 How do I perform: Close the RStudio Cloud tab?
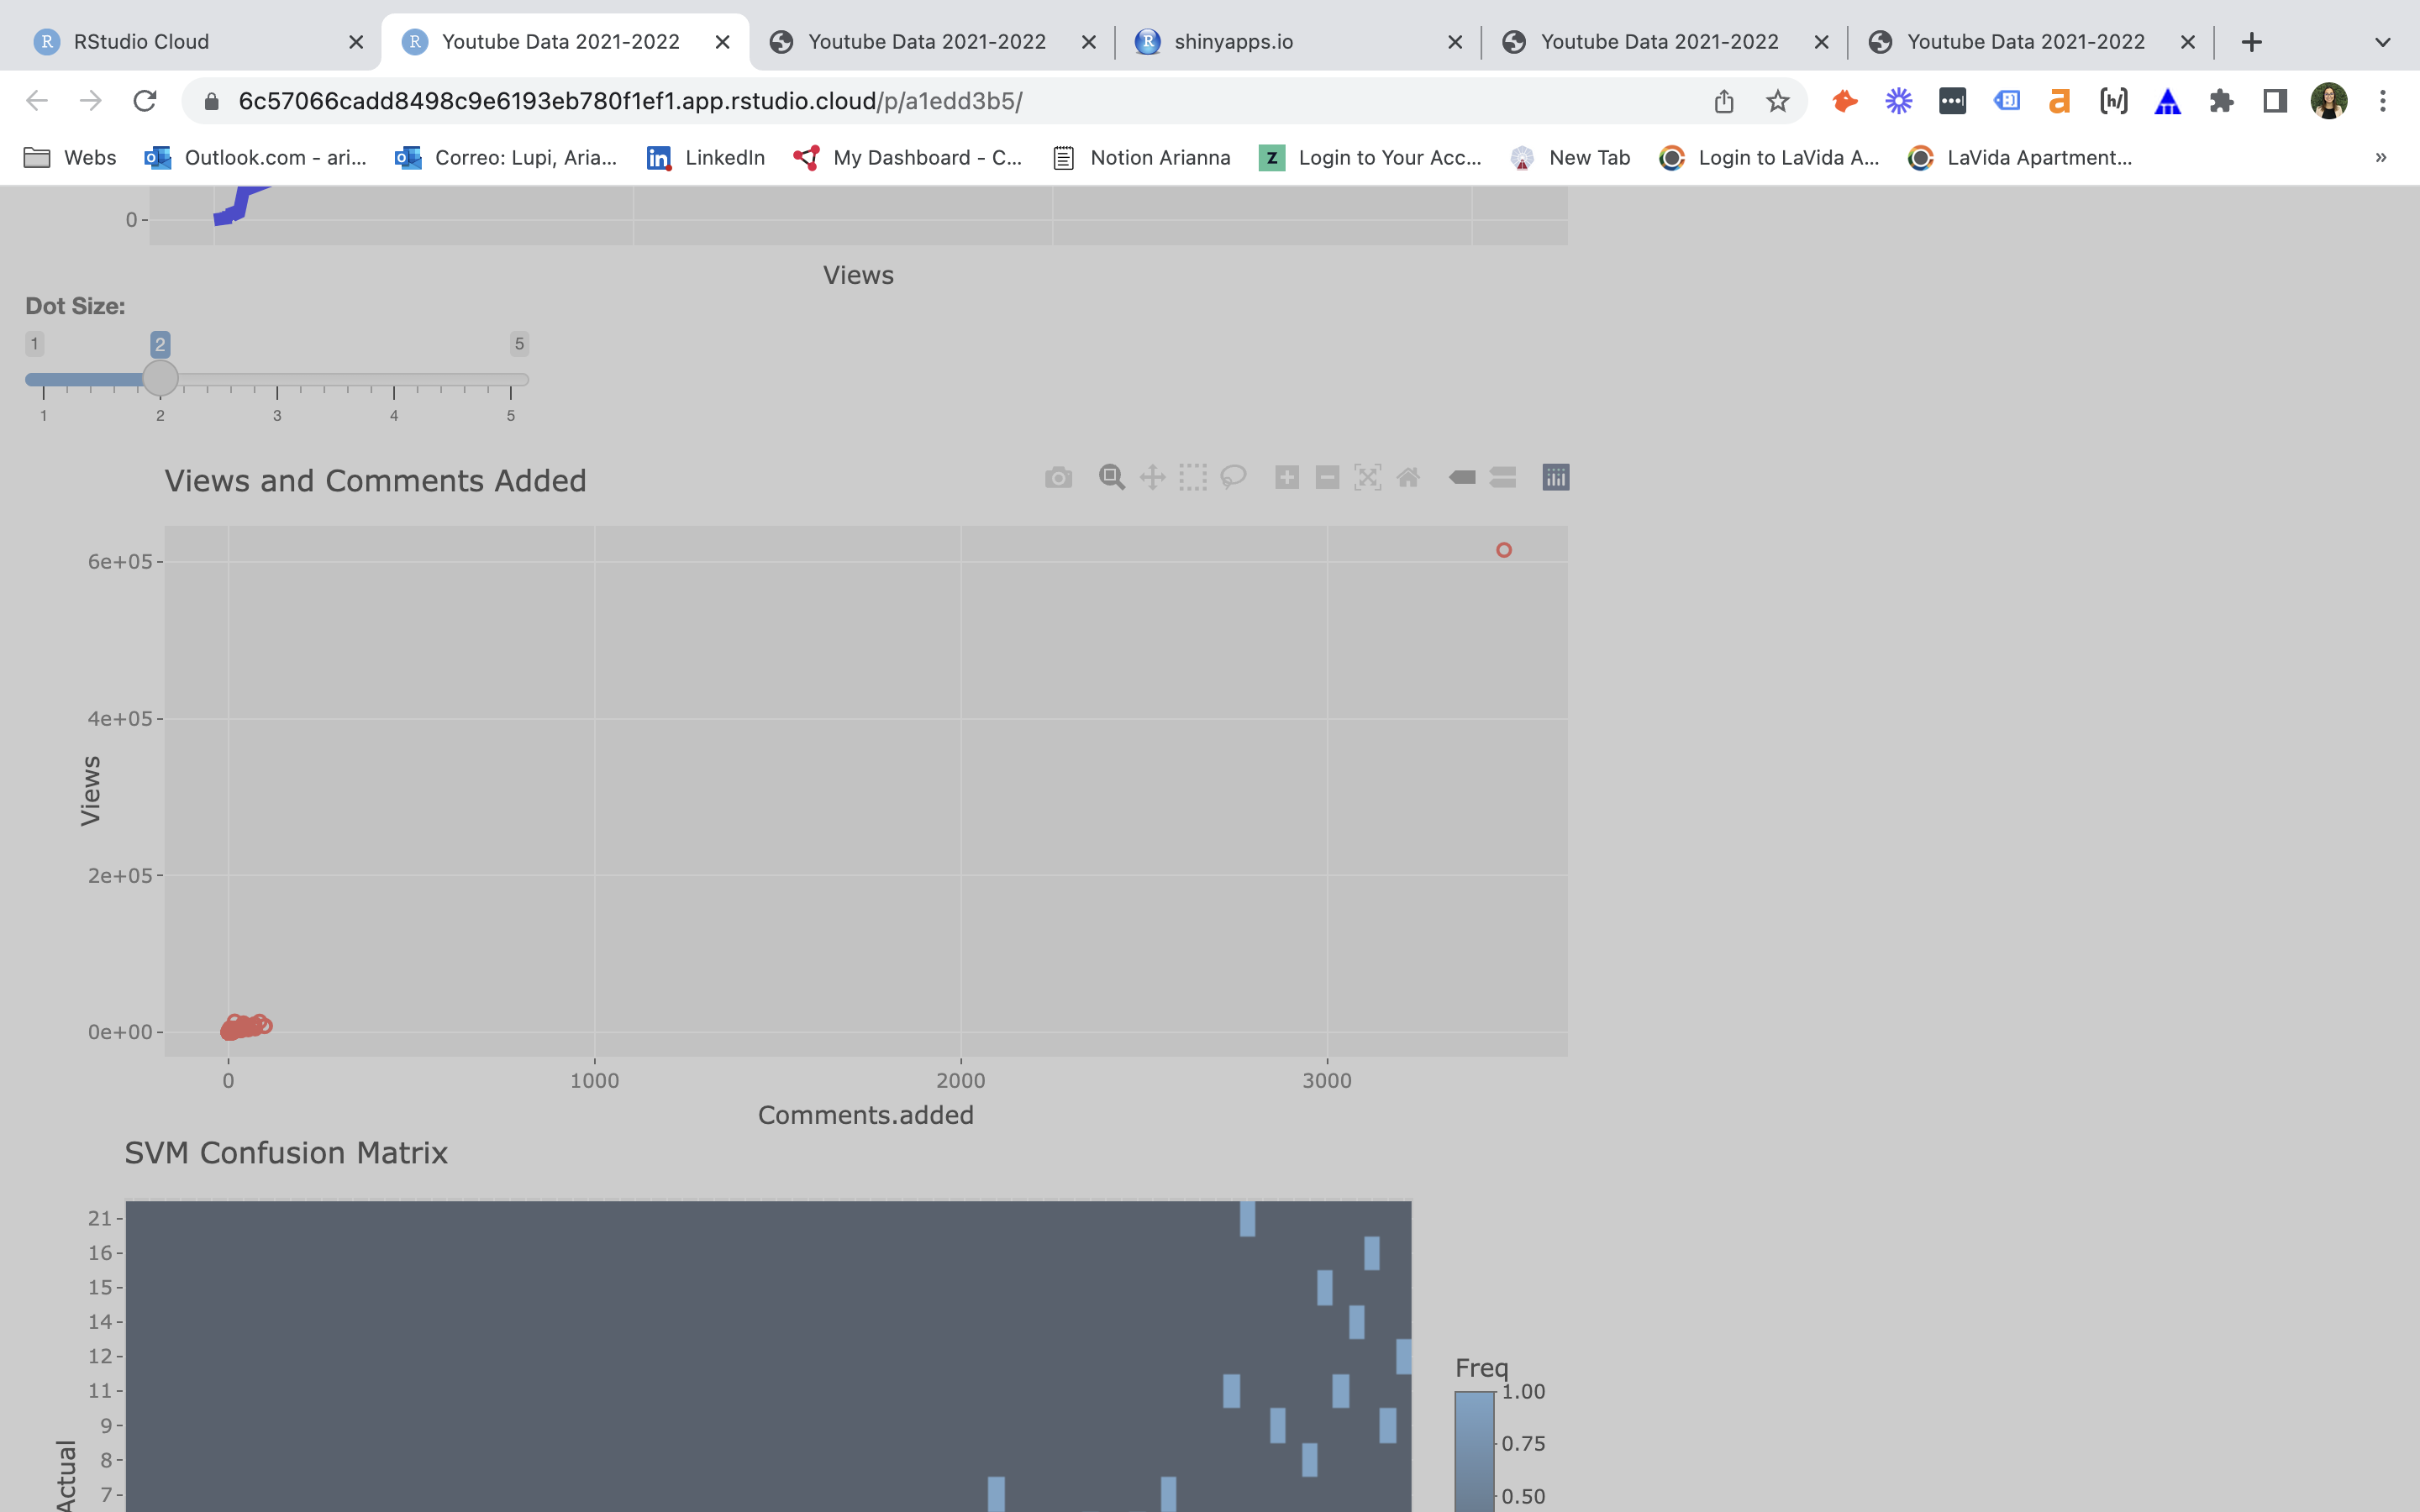pyautogui.click(x=356, y=42)
